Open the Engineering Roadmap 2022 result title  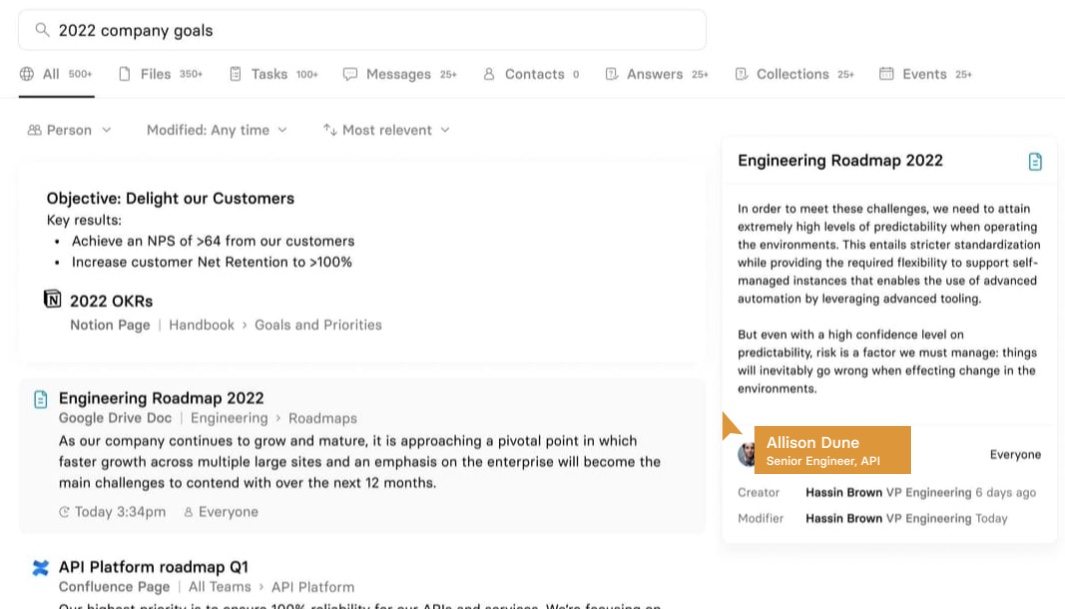(161, 398)
